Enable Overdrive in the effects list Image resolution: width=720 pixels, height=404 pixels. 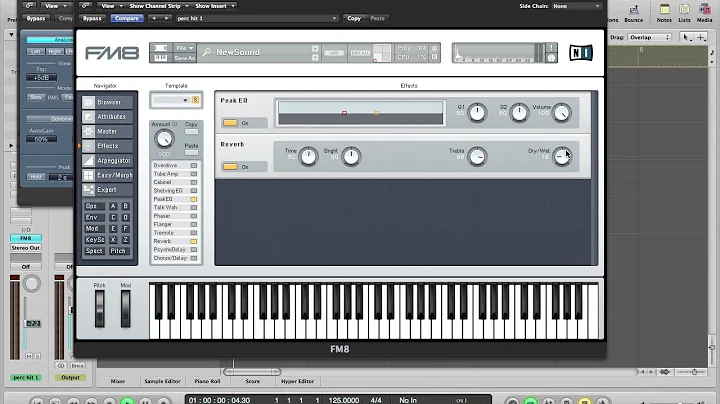[x=194, y=165]
